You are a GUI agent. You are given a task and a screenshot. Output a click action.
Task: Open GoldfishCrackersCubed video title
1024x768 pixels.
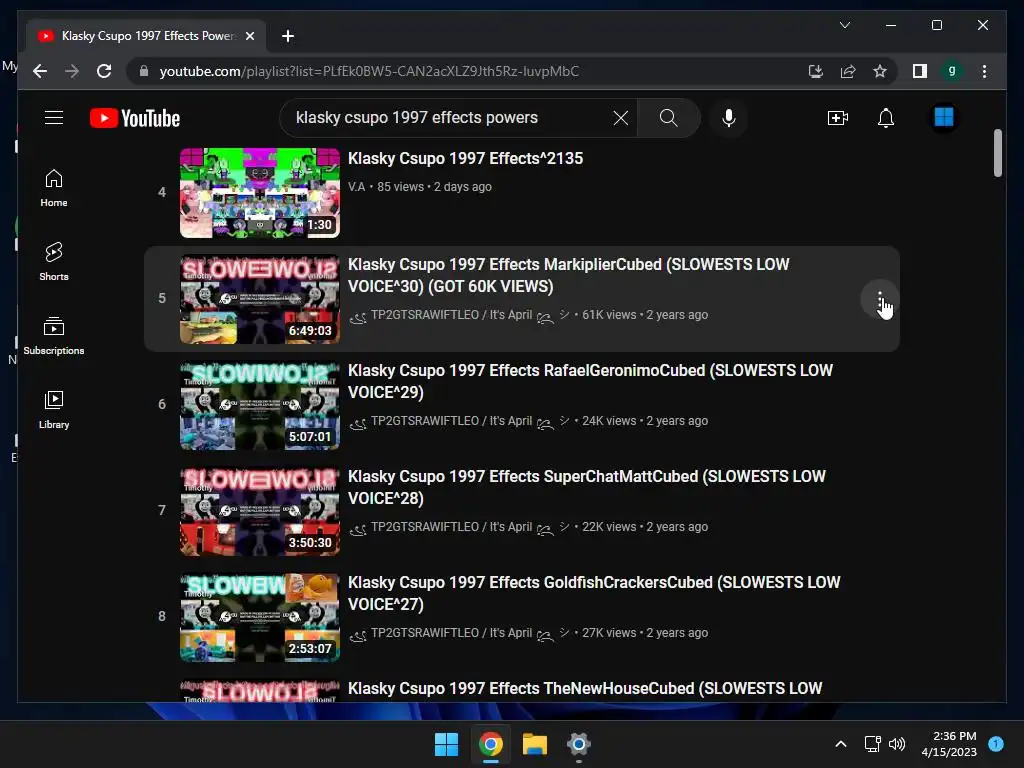(594, 593)
